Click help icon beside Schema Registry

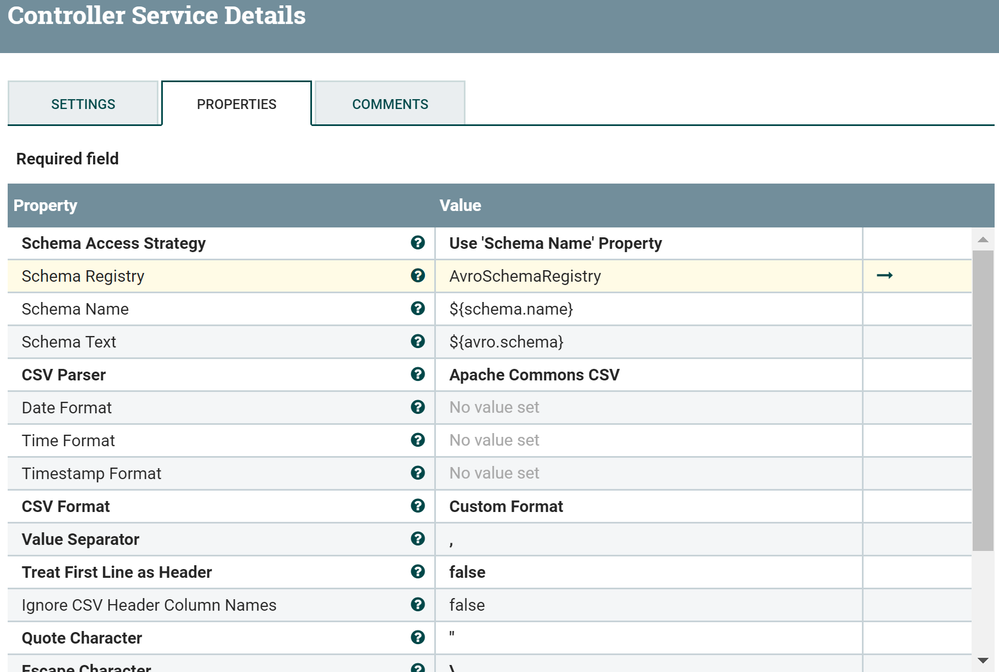point(418,276)
